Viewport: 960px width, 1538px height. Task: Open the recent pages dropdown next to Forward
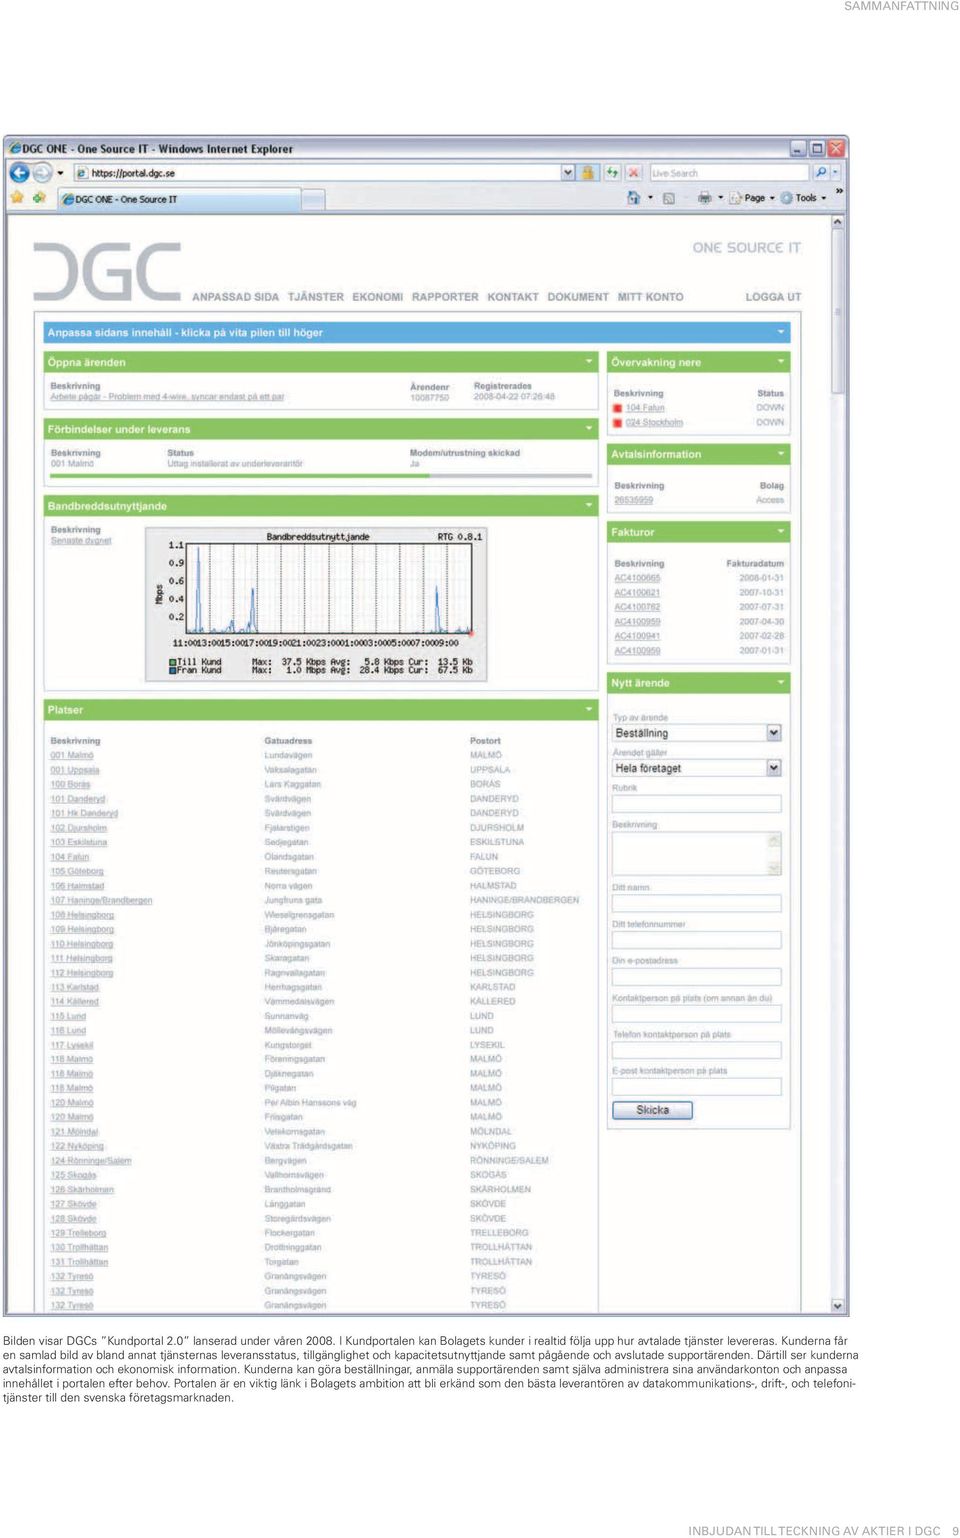[x=61, y=173]
